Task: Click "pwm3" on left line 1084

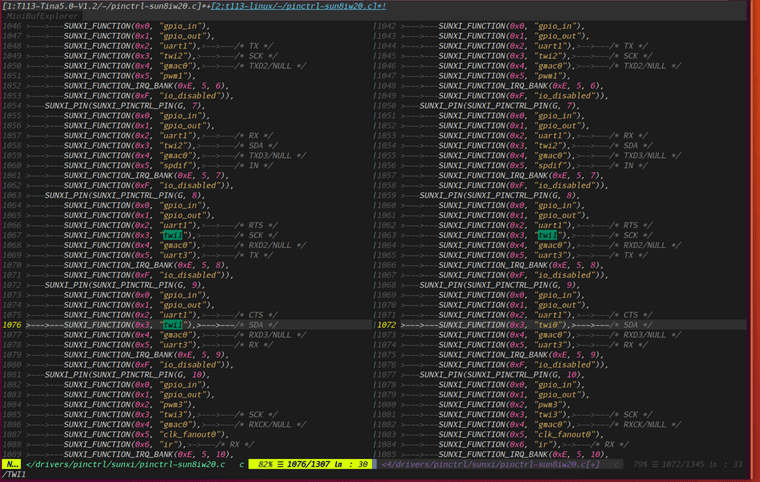Action: 173,404
